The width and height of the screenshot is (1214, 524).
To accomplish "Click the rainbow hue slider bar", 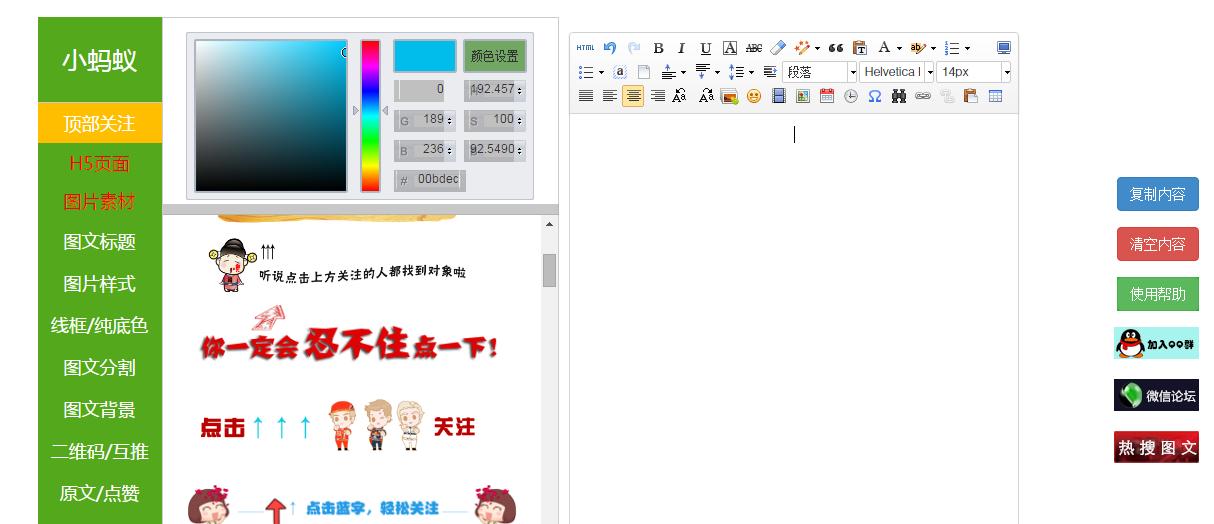I will tap(370, 115).
